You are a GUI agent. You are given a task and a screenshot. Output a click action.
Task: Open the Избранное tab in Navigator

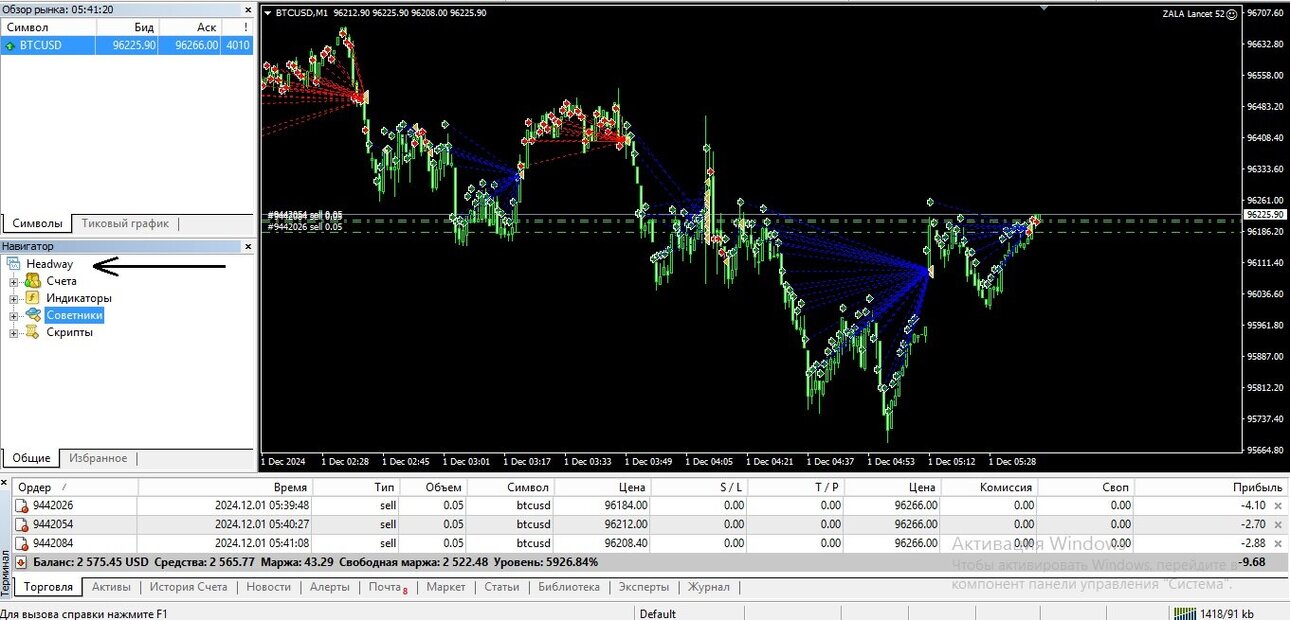(97, 458)
